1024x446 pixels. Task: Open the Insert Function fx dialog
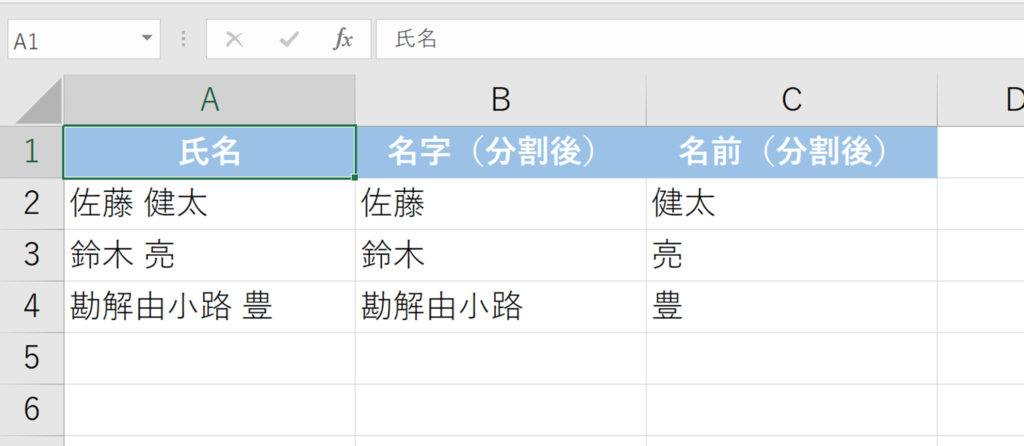click(x=343, y=40)
